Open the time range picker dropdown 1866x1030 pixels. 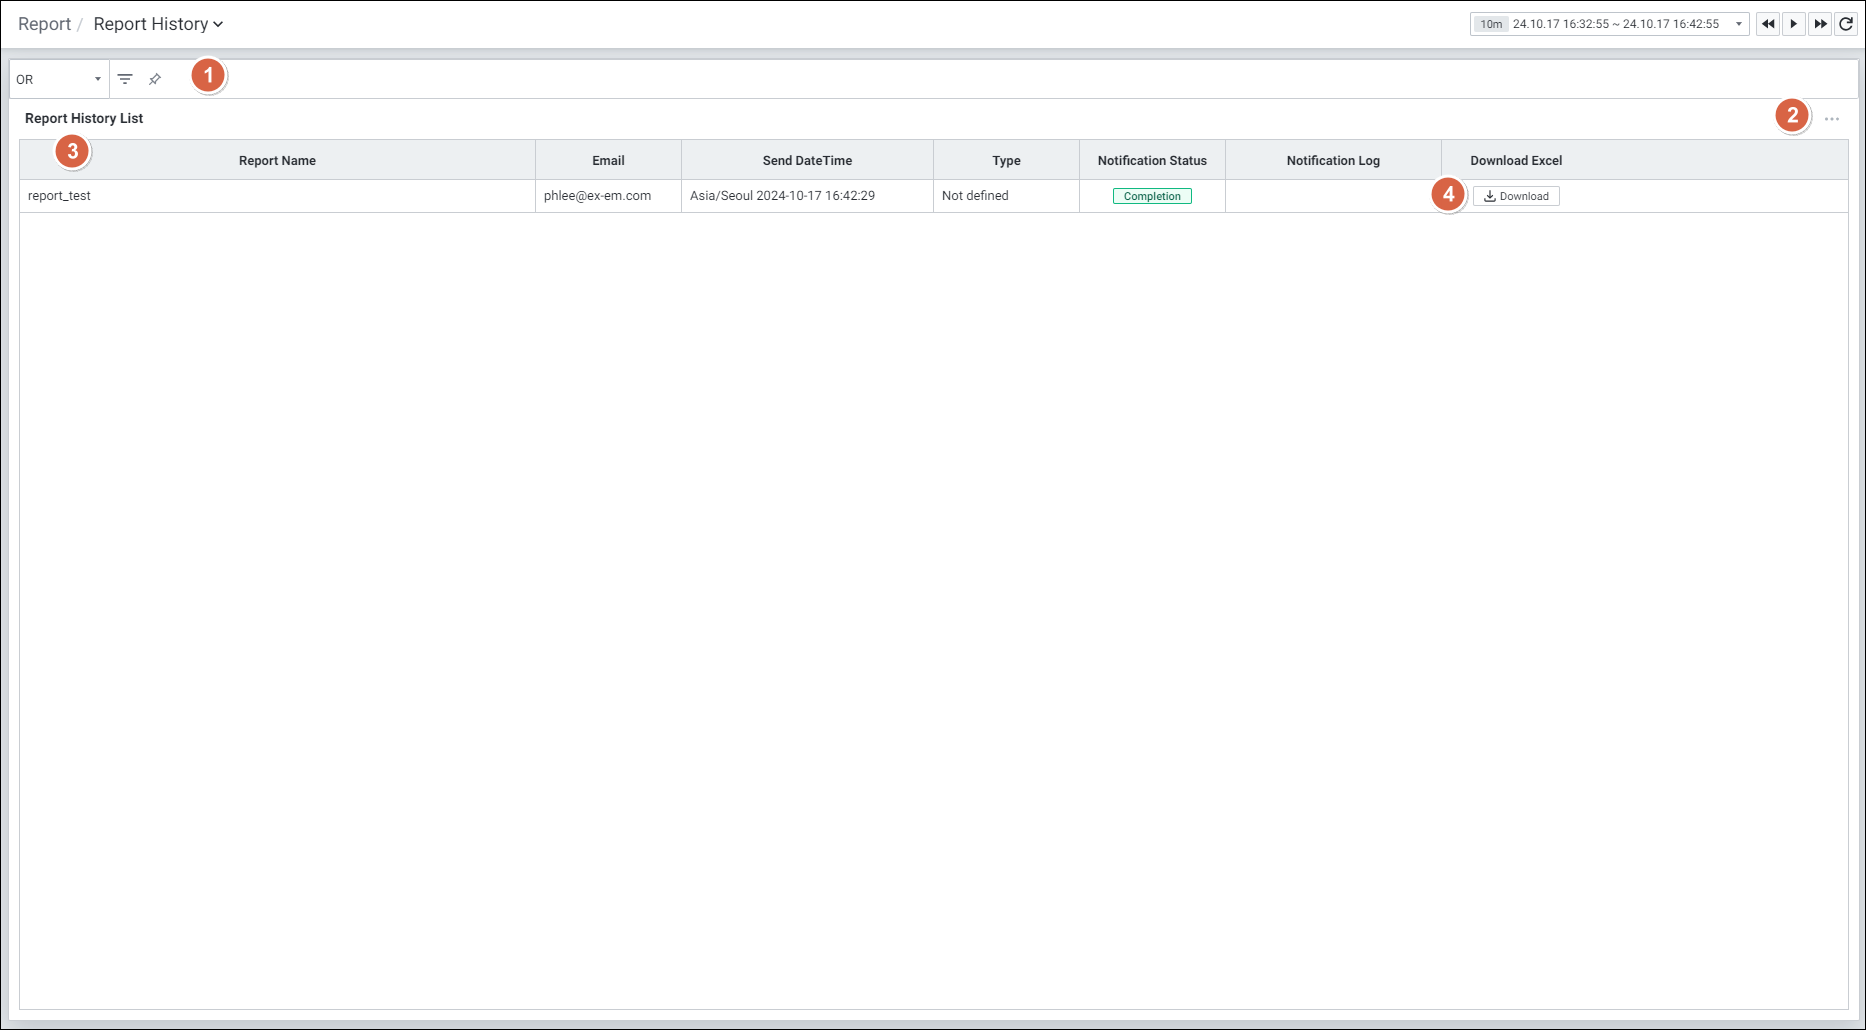(1738, 24)
